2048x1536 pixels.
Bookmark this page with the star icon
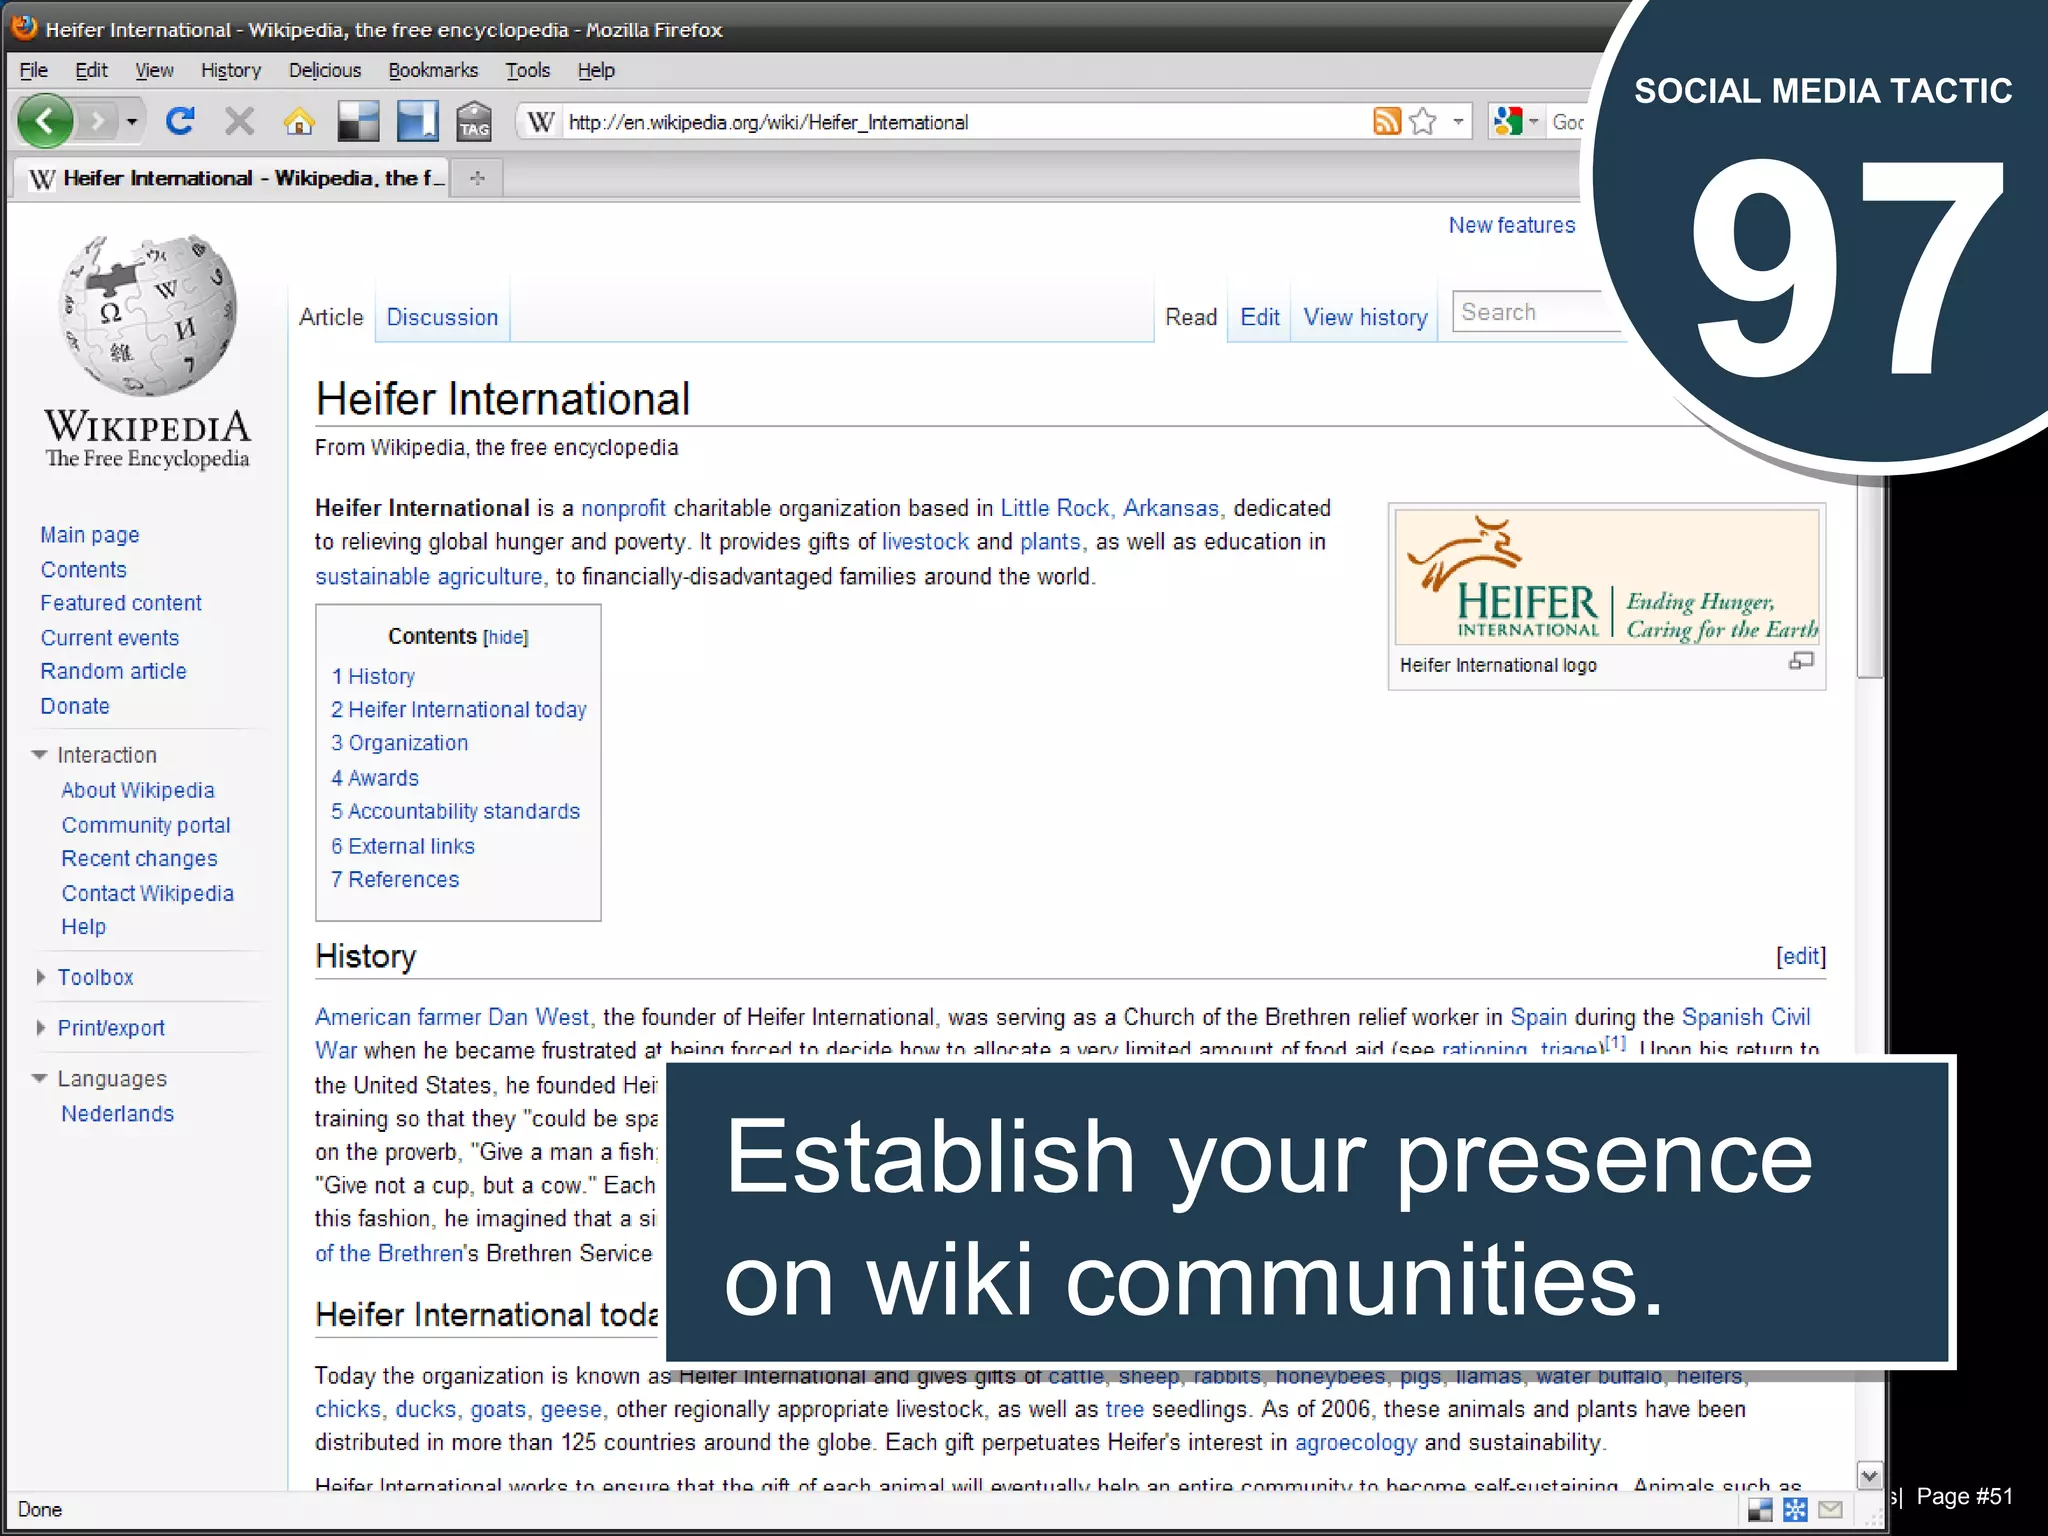1423,122
